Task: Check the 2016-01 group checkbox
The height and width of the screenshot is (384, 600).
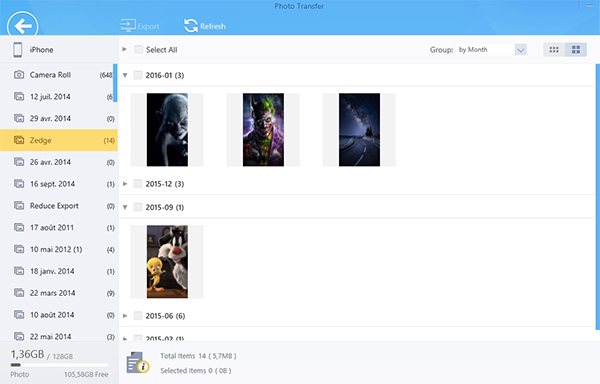Action: 138,75
